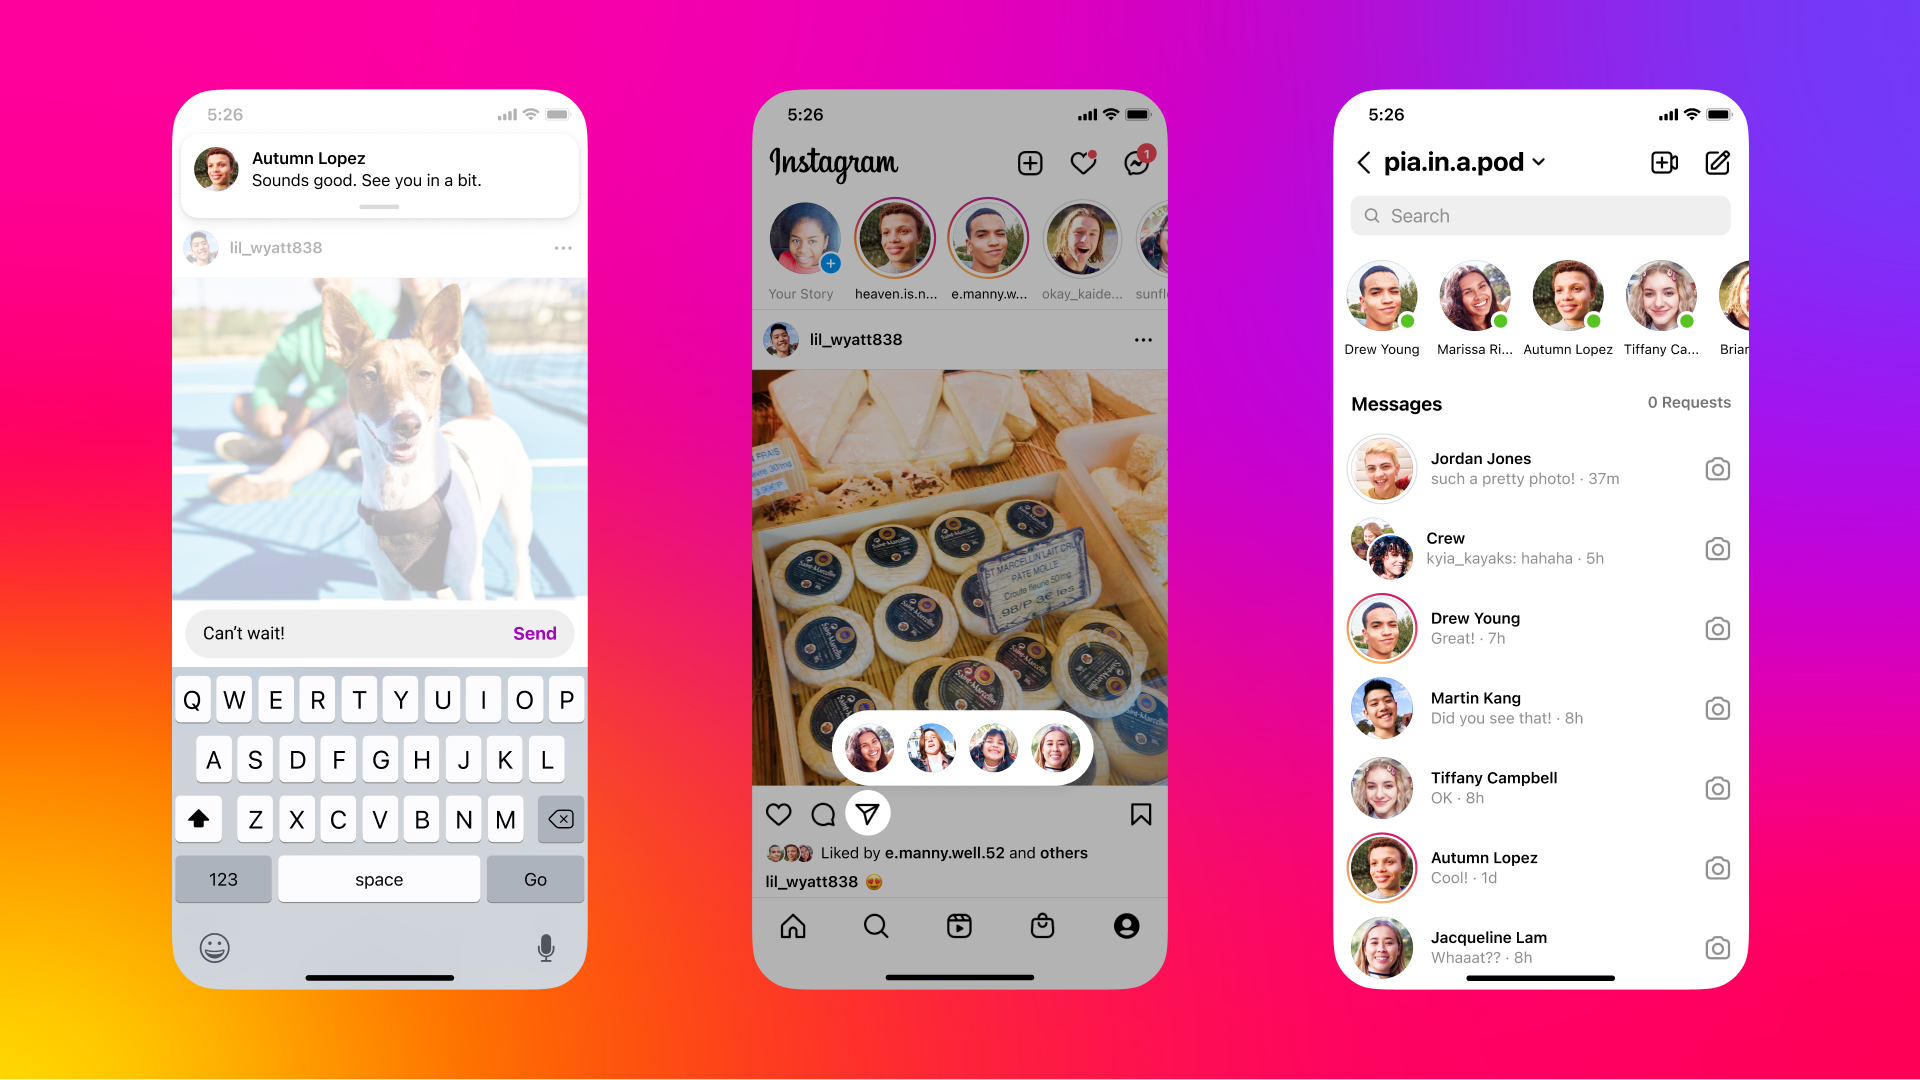Tap the home icon in bottom navigation

(x=793, y=926)
